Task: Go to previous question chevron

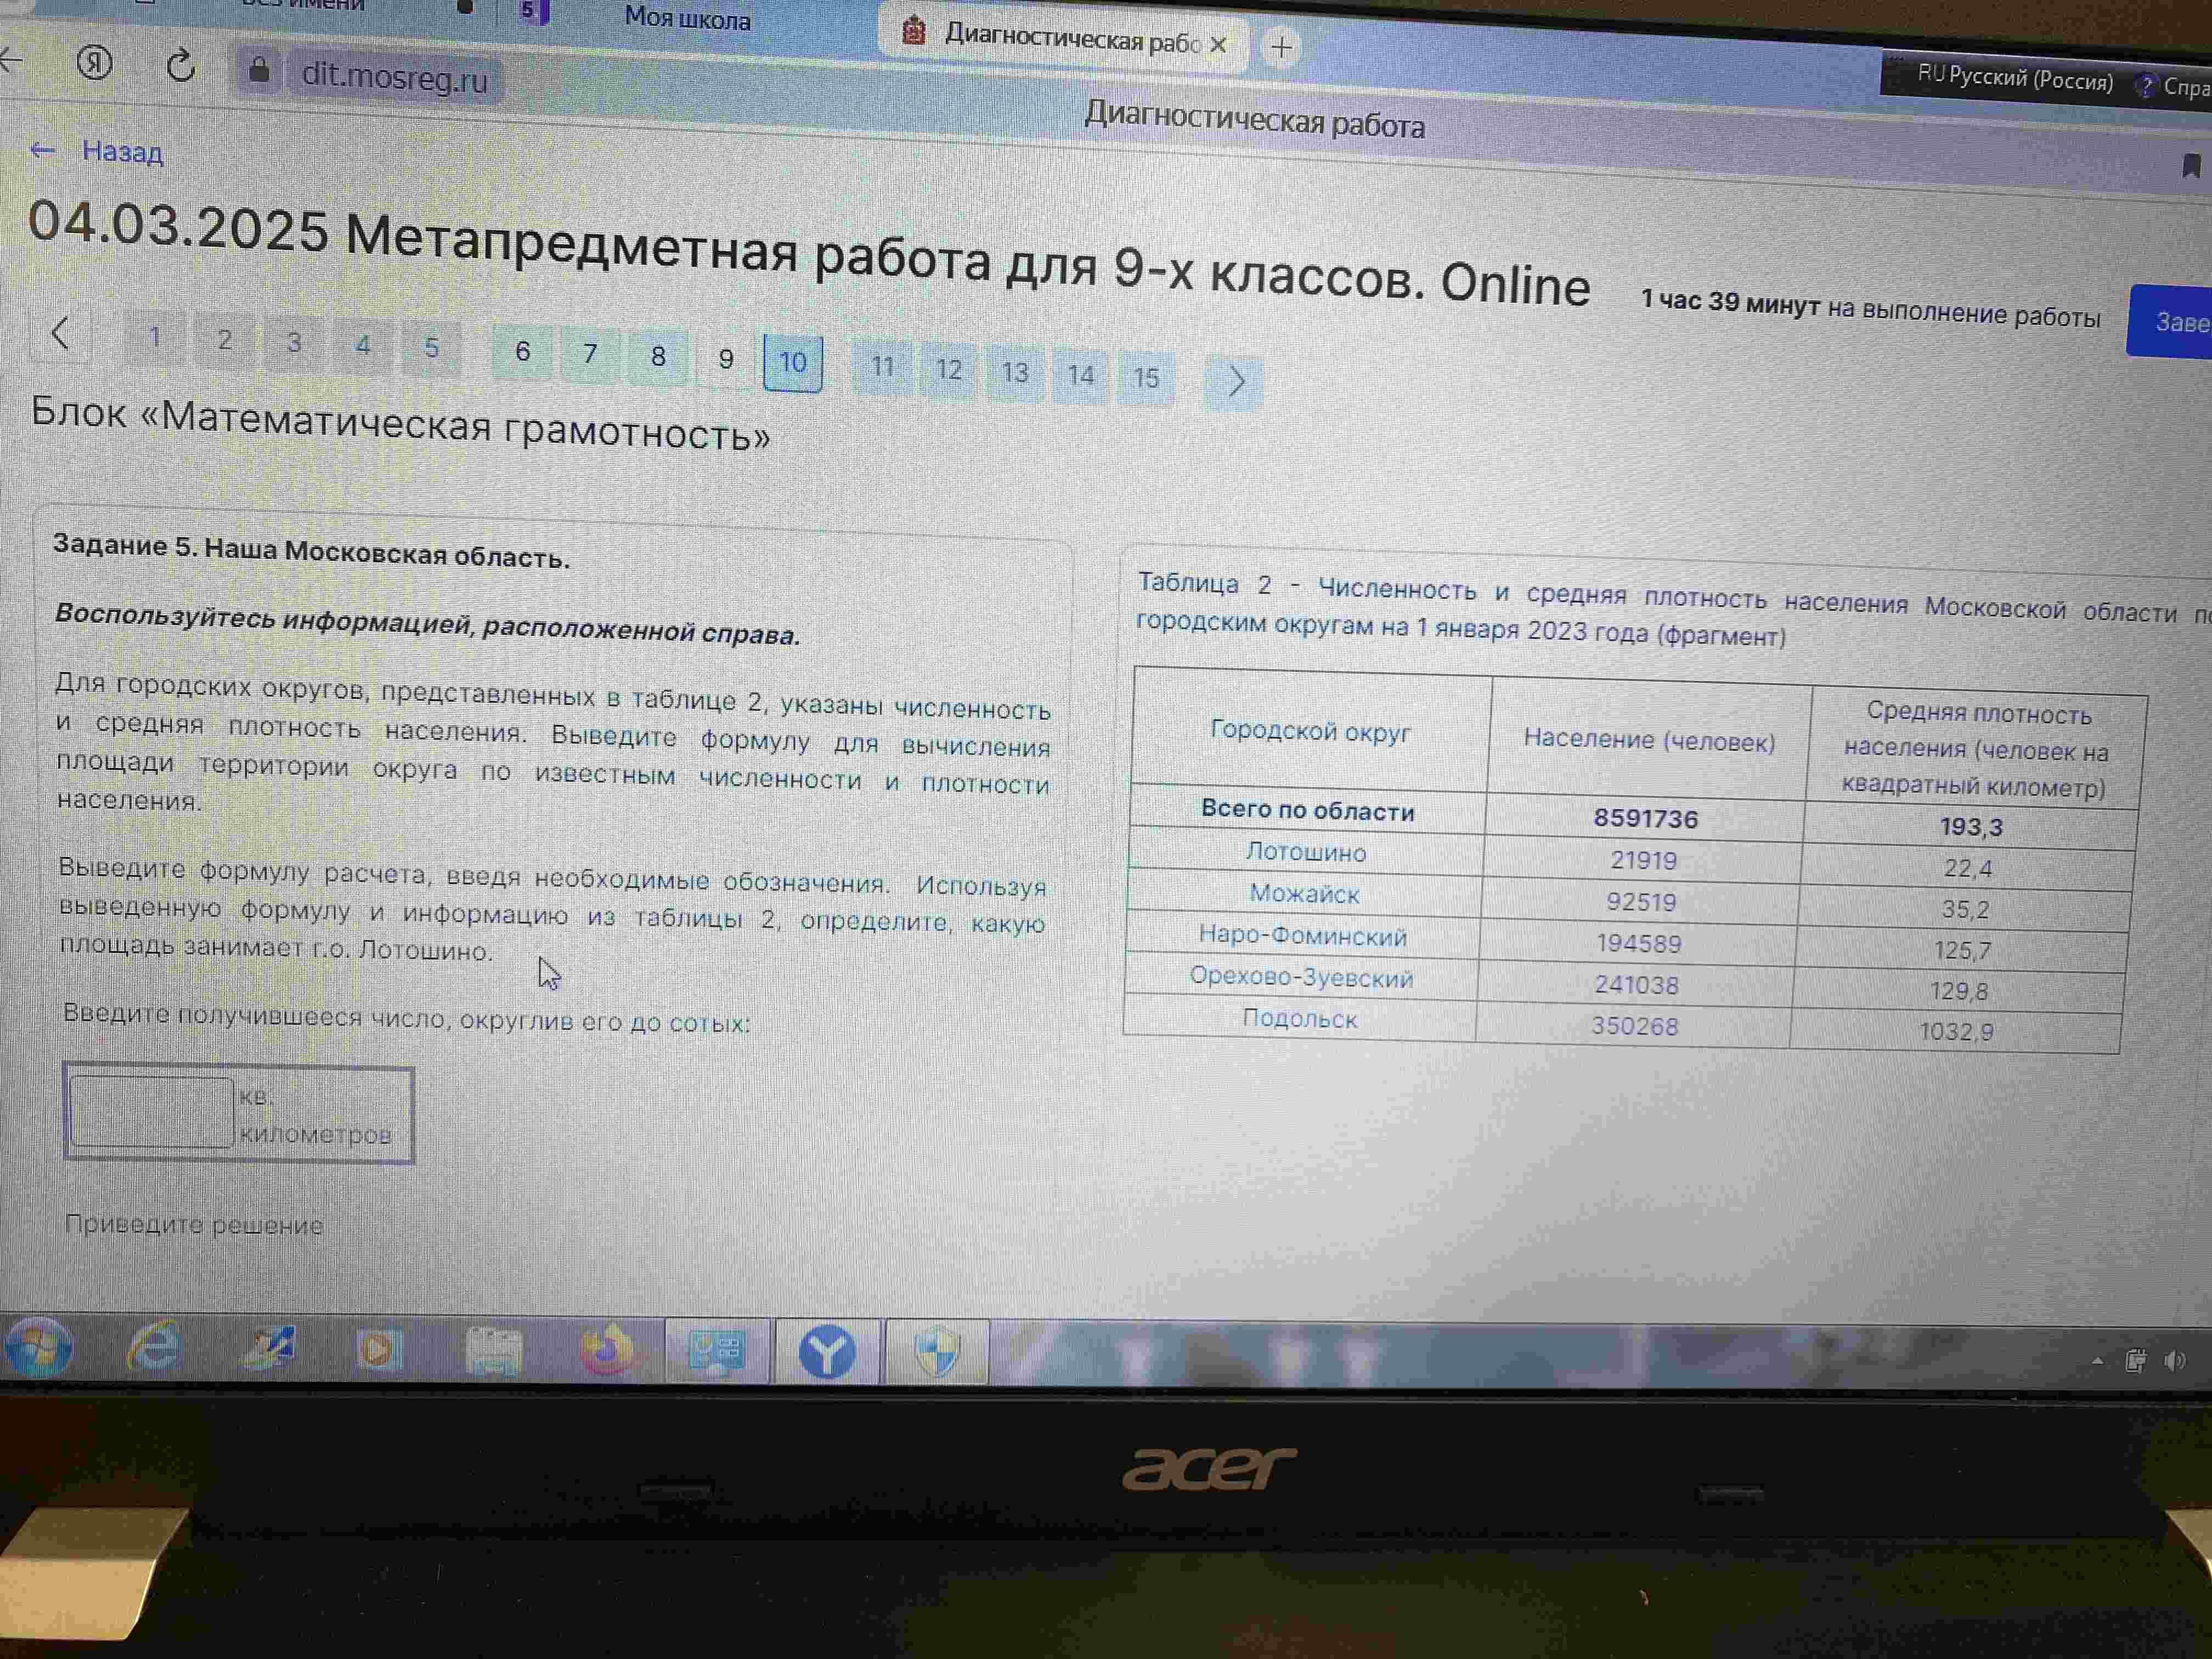Action: (60, 333)
